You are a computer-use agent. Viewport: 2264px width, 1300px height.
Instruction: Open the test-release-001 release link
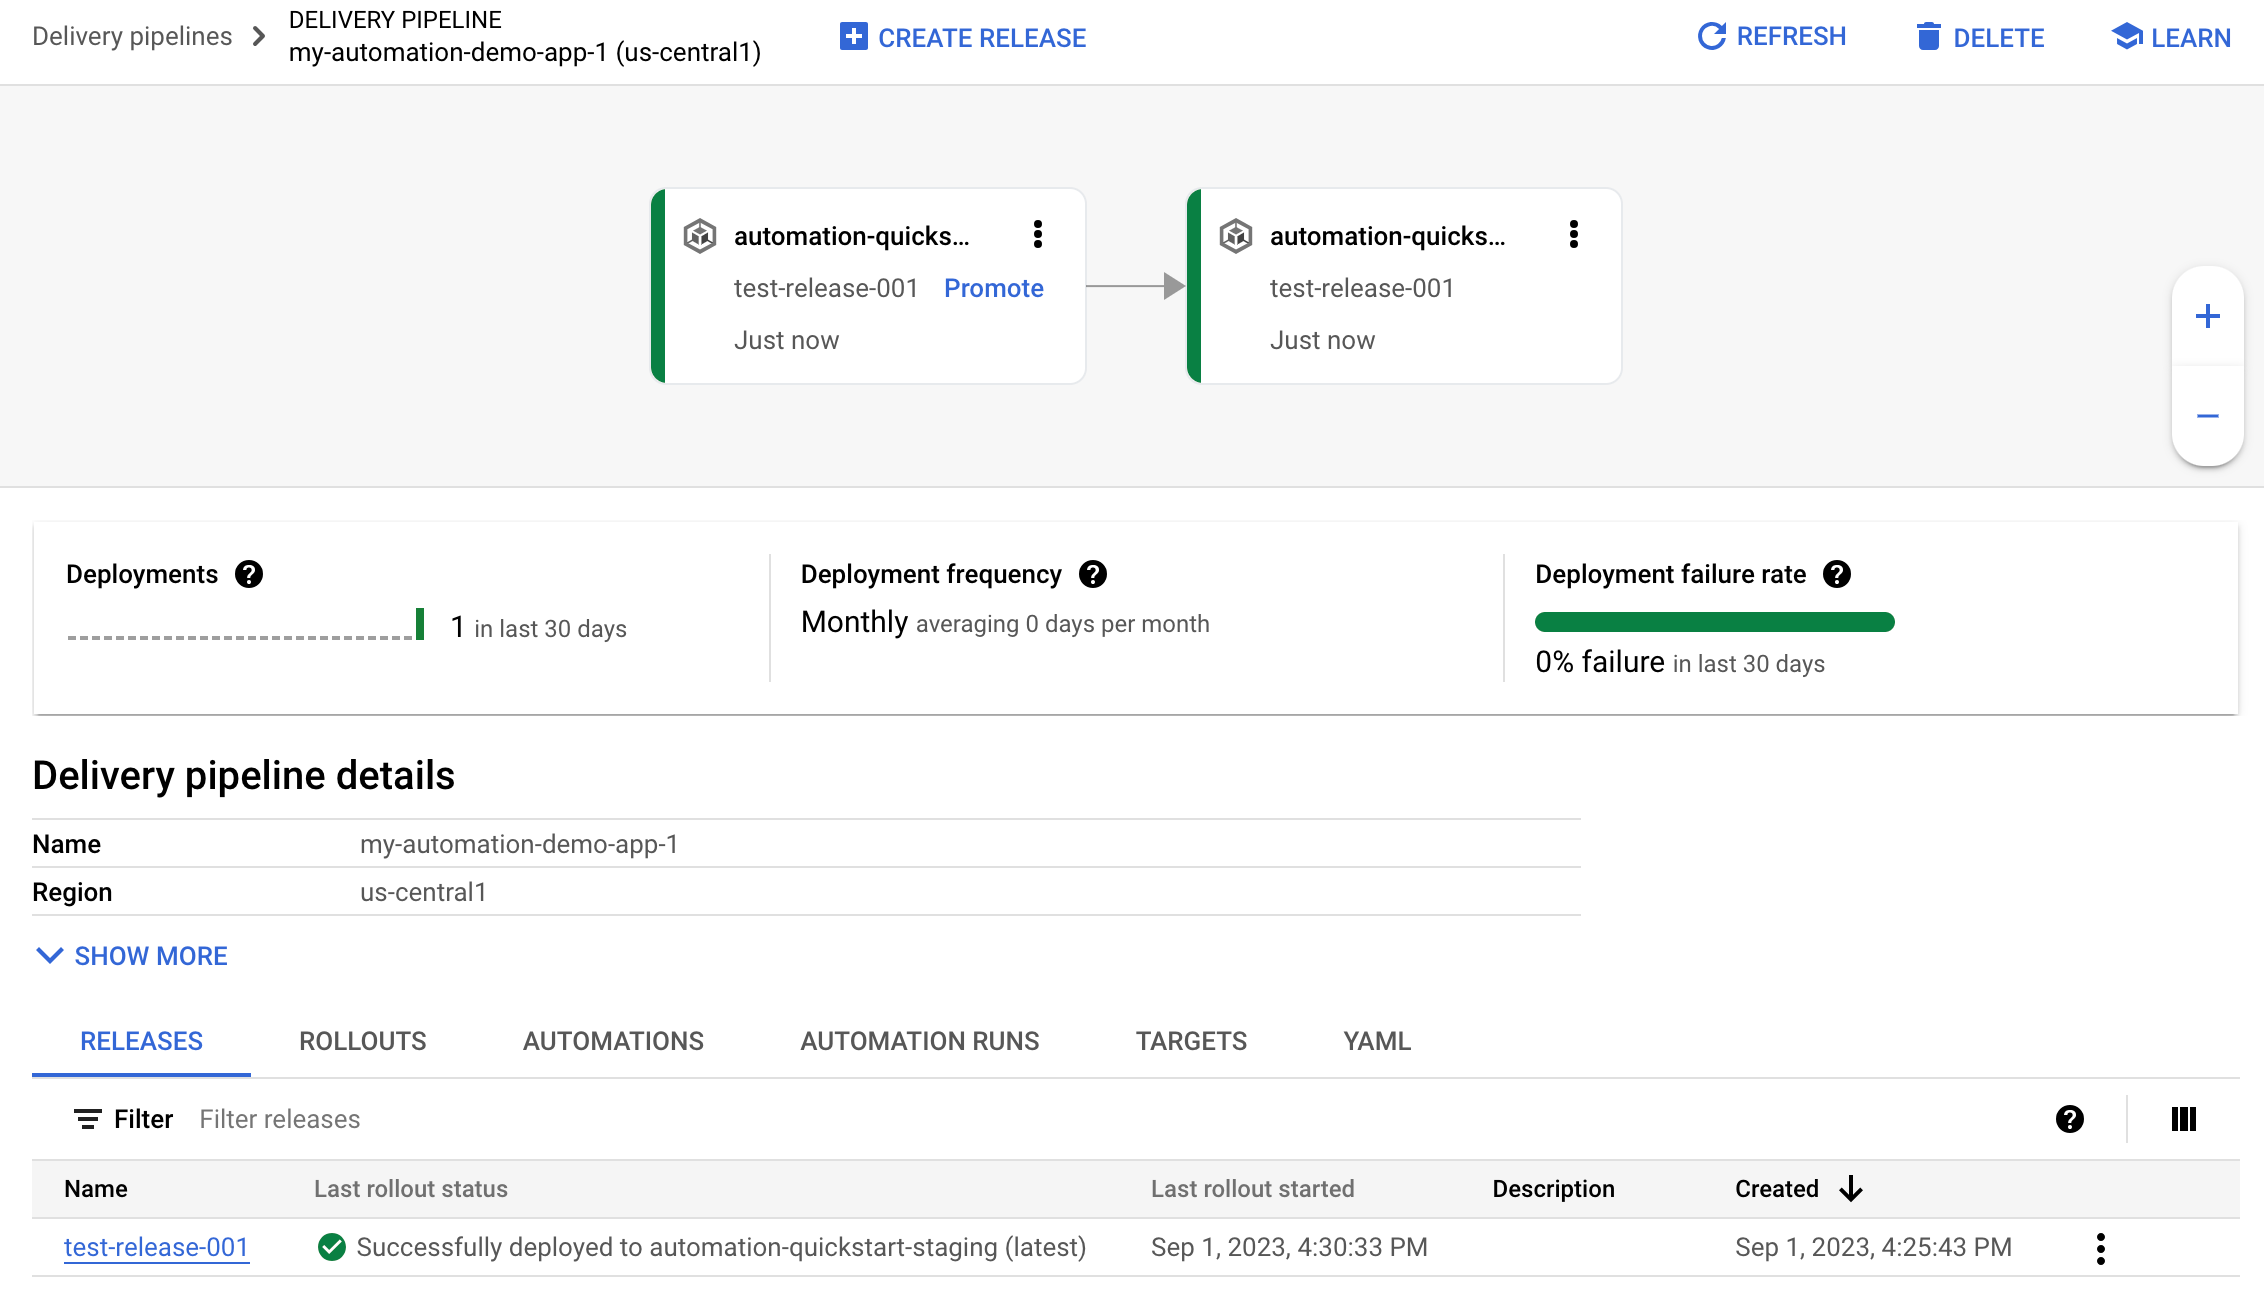(x=155, y=1246)
